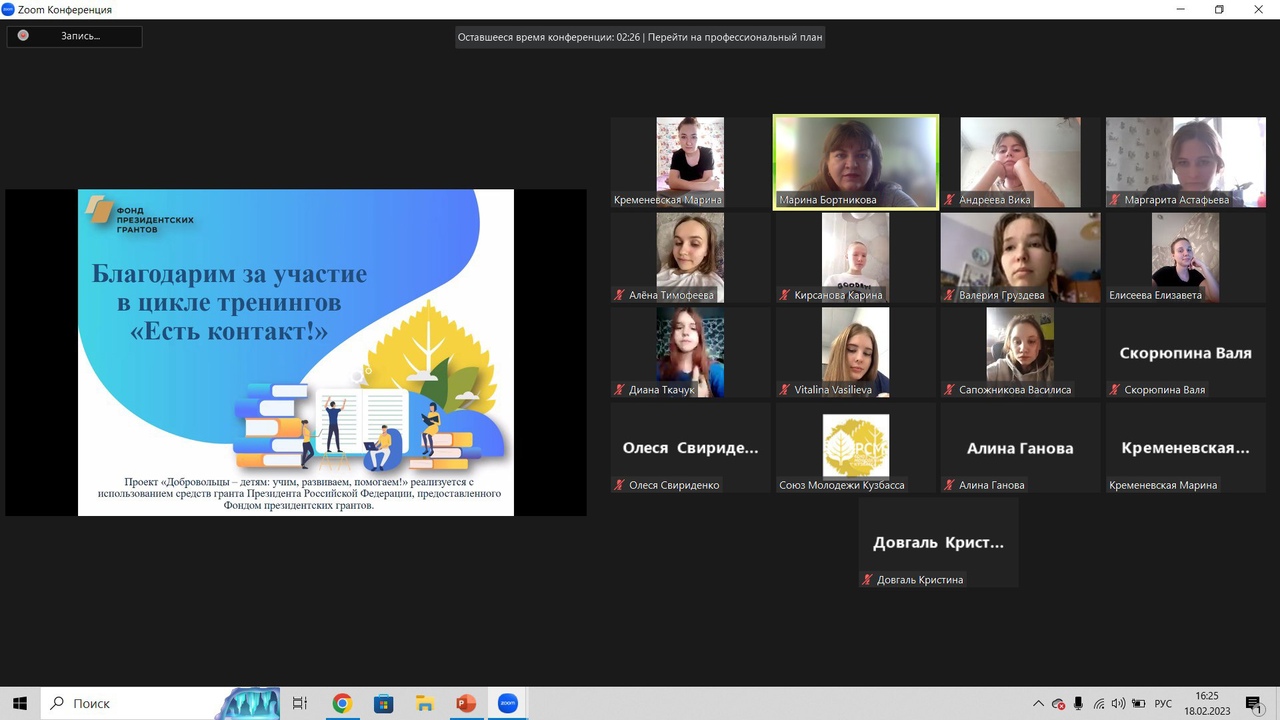Show hidden system tray icons

[1038, 704]
